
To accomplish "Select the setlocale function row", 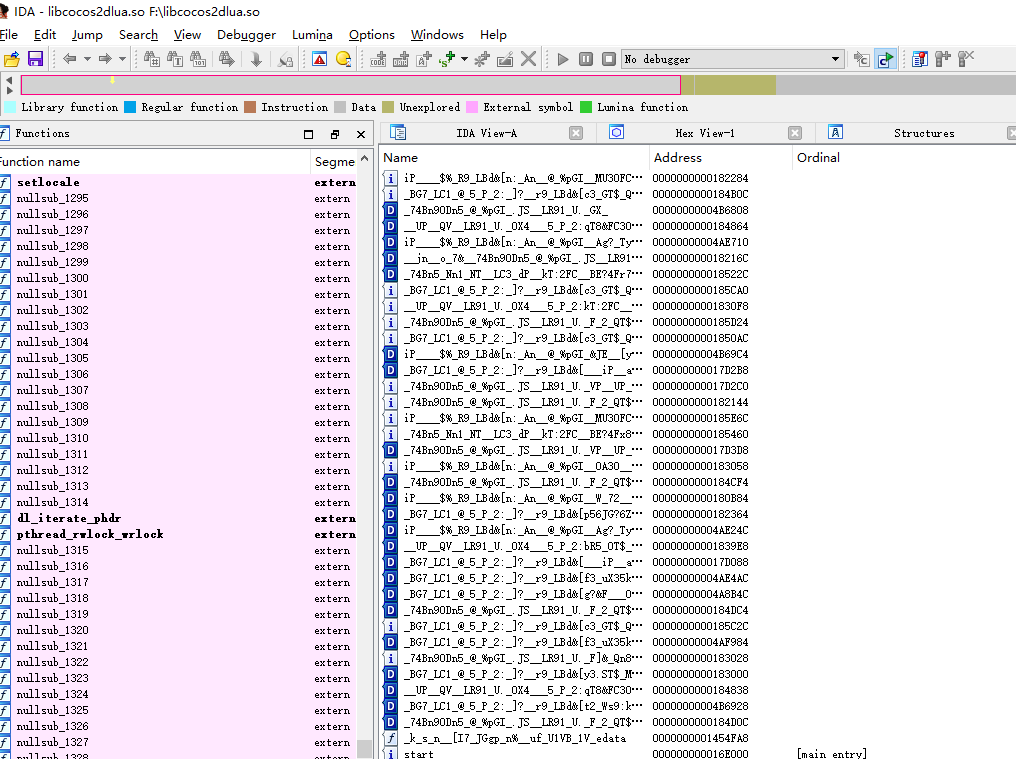I will click(x=178, y=182).
